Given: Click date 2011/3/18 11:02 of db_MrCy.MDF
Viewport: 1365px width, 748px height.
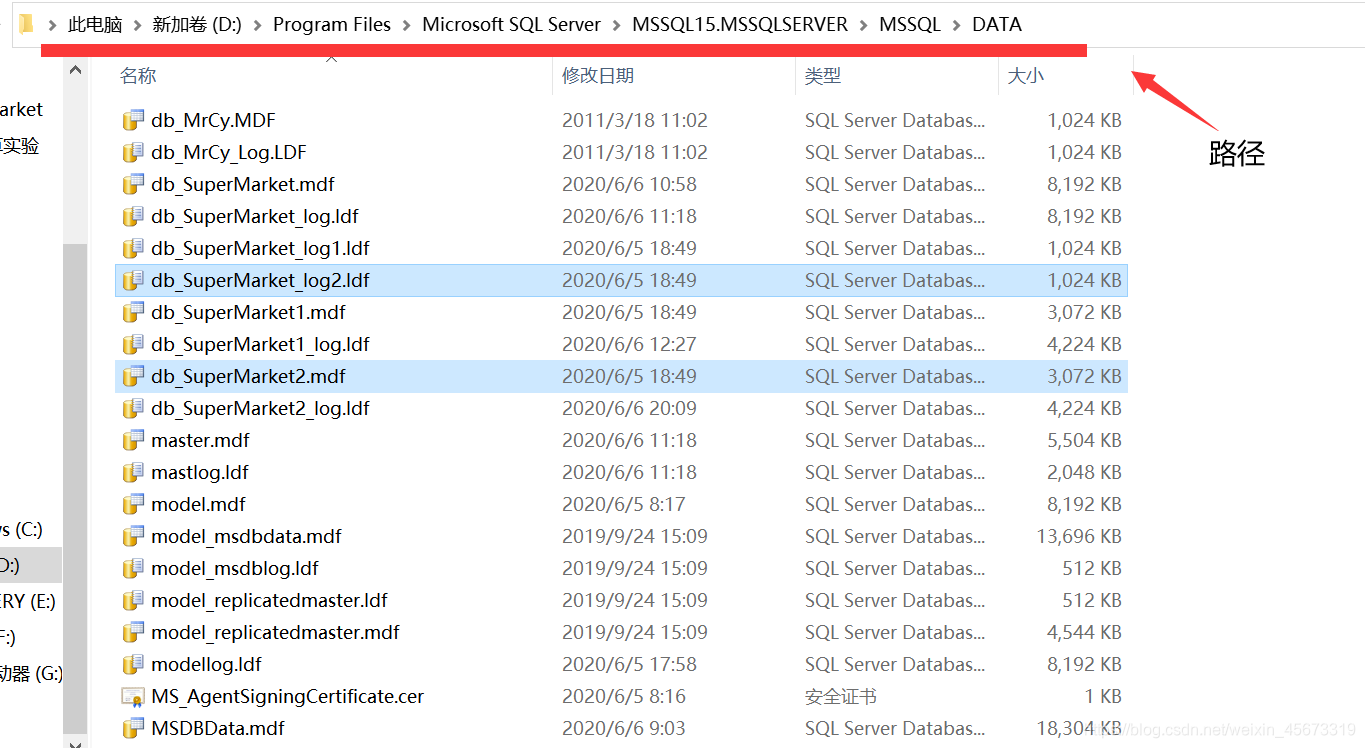Looking at the screenshot, I should tap(635, 120).
